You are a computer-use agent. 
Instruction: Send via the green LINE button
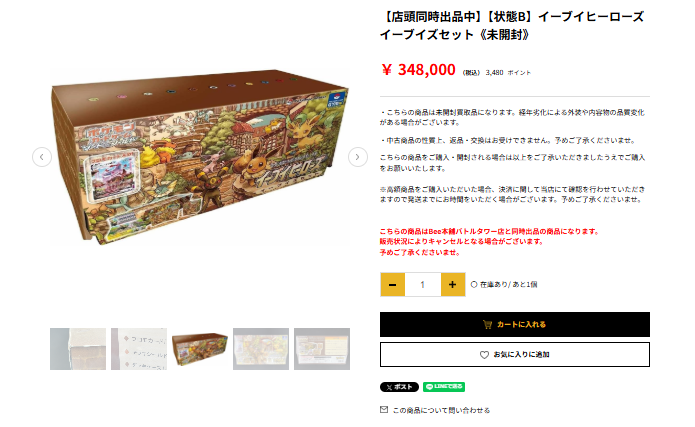(444, 387)
